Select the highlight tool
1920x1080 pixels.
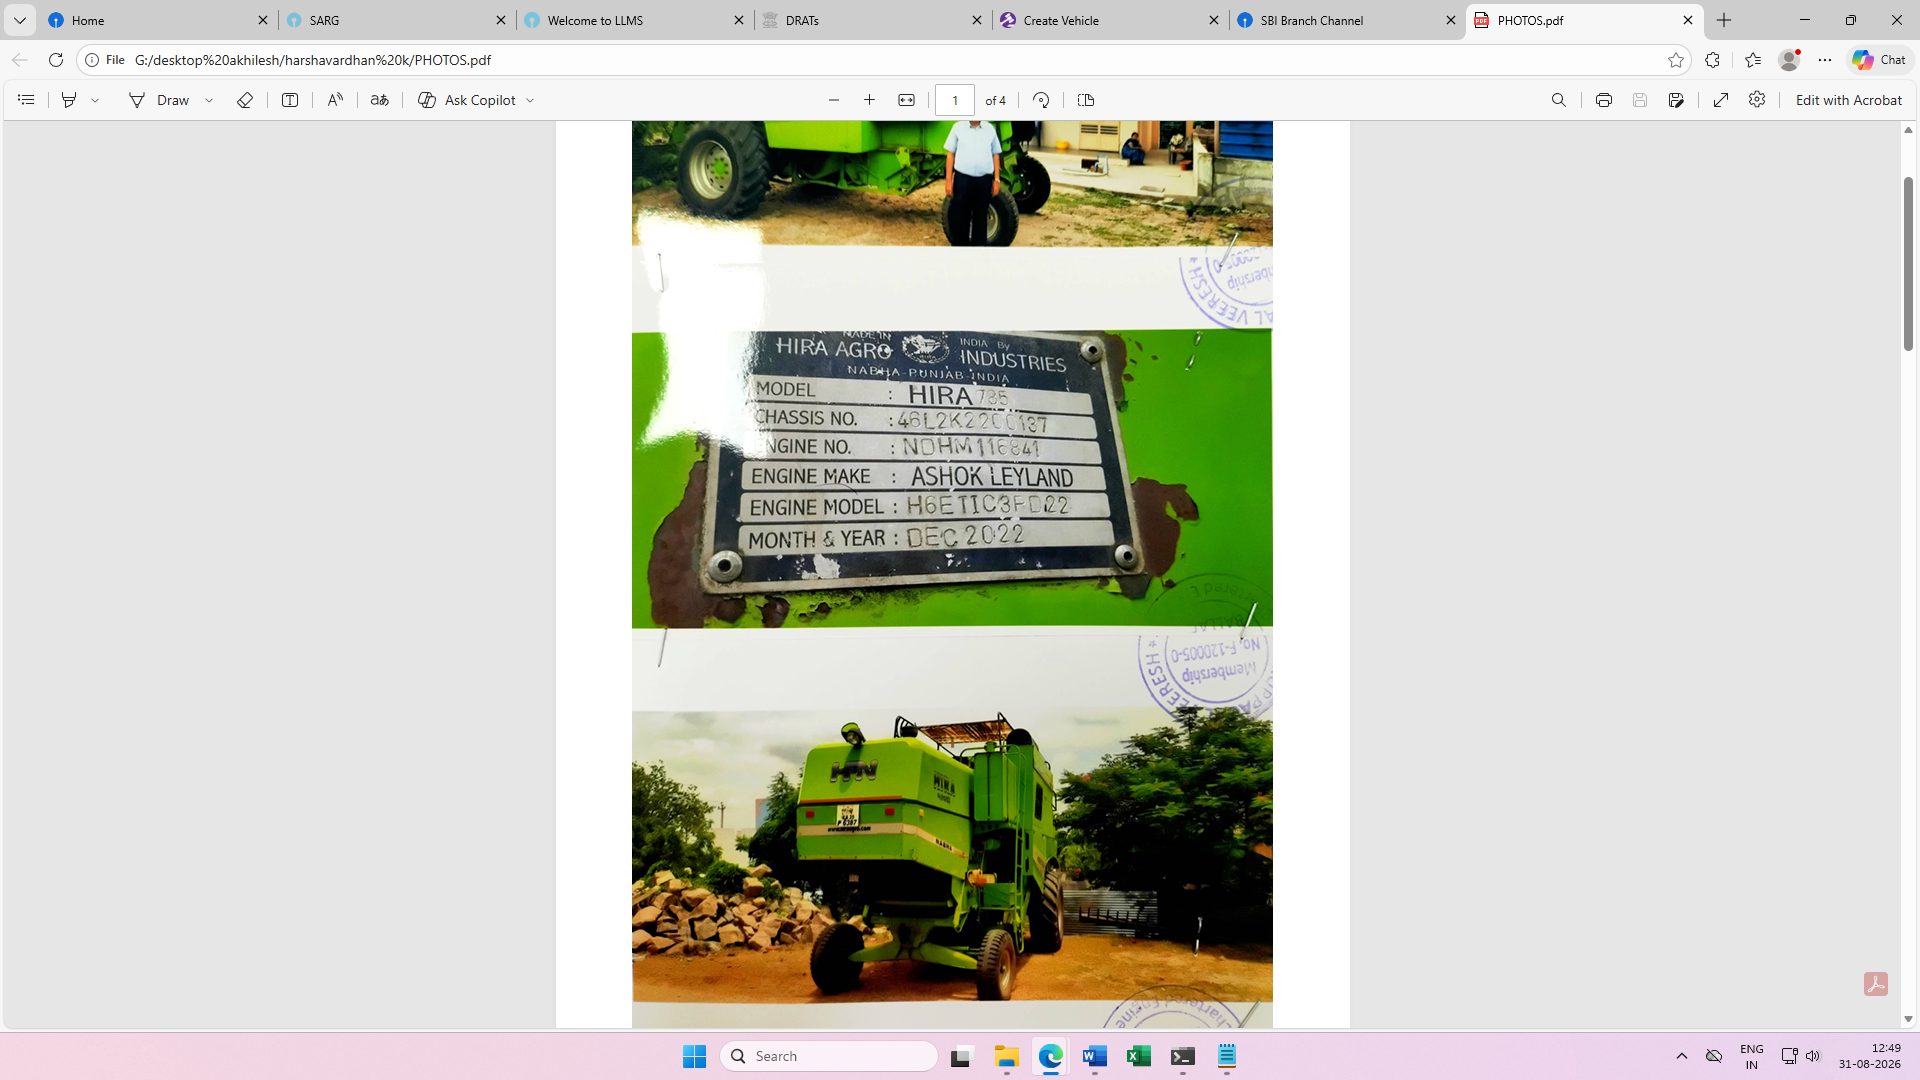click(69, 100)
